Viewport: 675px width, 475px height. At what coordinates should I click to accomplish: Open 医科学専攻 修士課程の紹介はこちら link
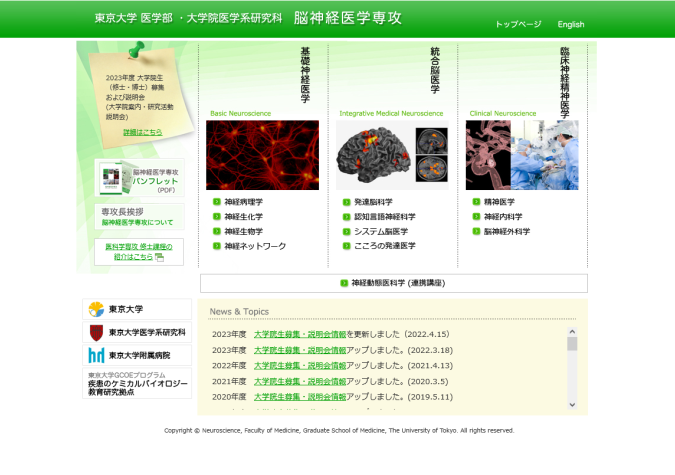(x=139, y=251)
